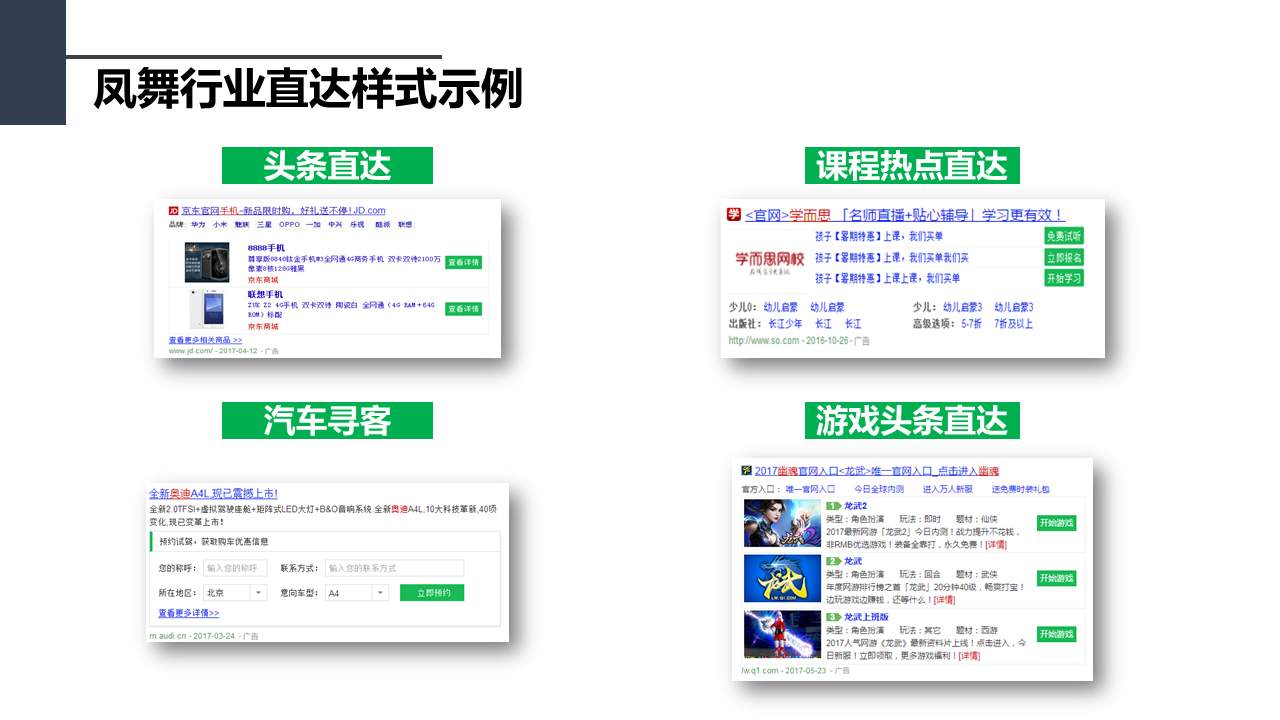Screen dimensions: 1280x720
Task: Open the 查看更多详情 link
Action: click(188, 613)
